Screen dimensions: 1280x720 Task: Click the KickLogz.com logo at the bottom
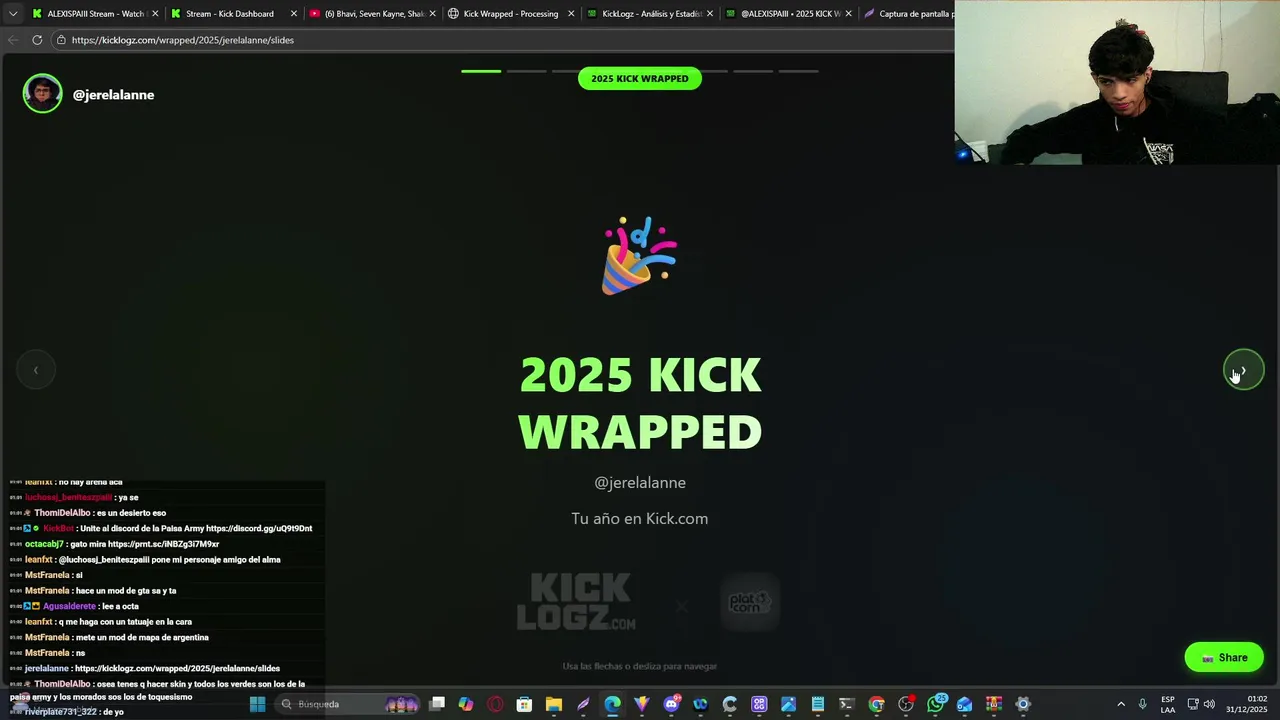point(576,602)
